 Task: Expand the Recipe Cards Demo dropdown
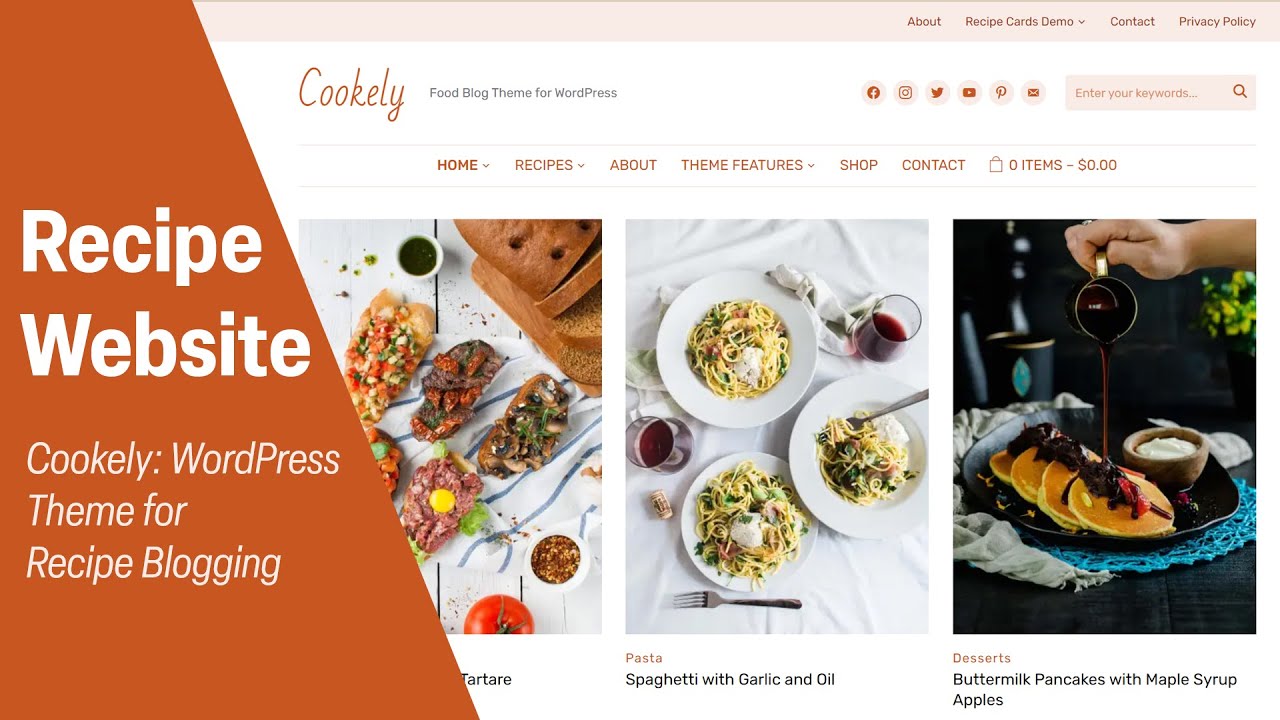pyautogui.click(x=1025, y=21)
